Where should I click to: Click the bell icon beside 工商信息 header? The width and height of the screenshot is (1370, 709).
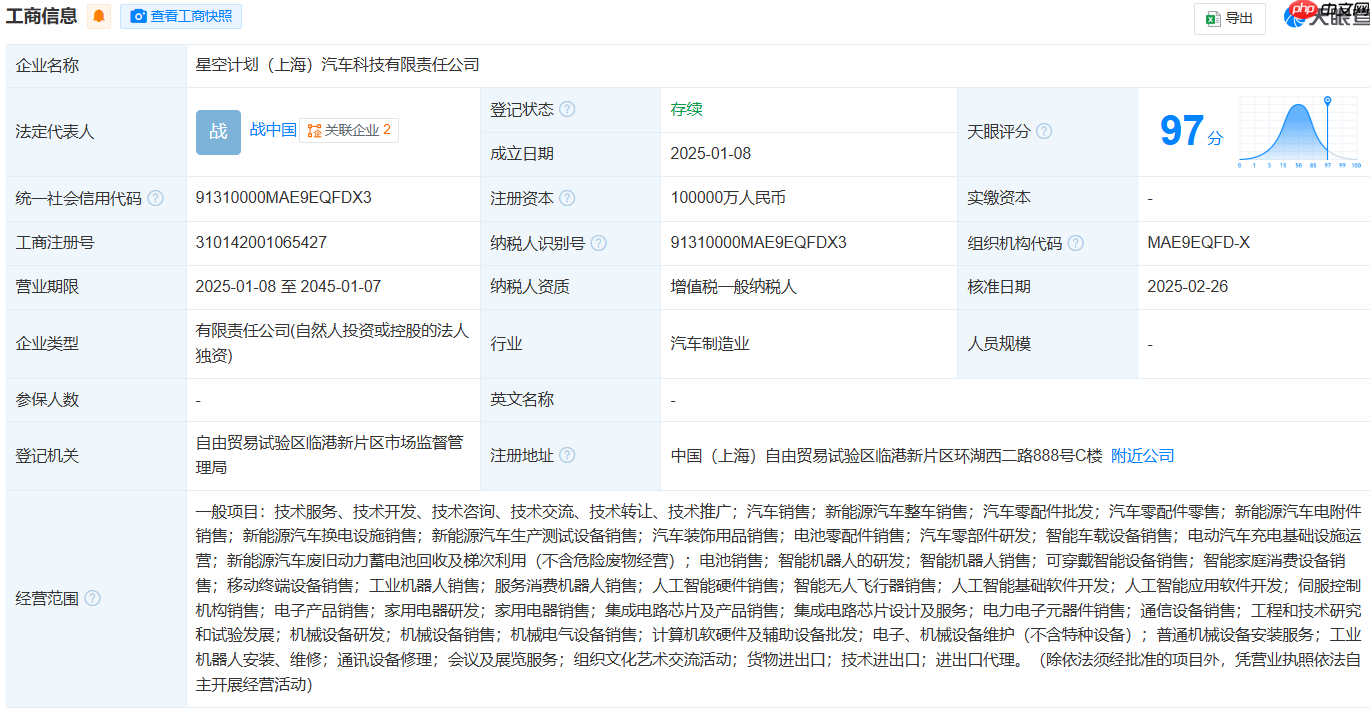97,16
